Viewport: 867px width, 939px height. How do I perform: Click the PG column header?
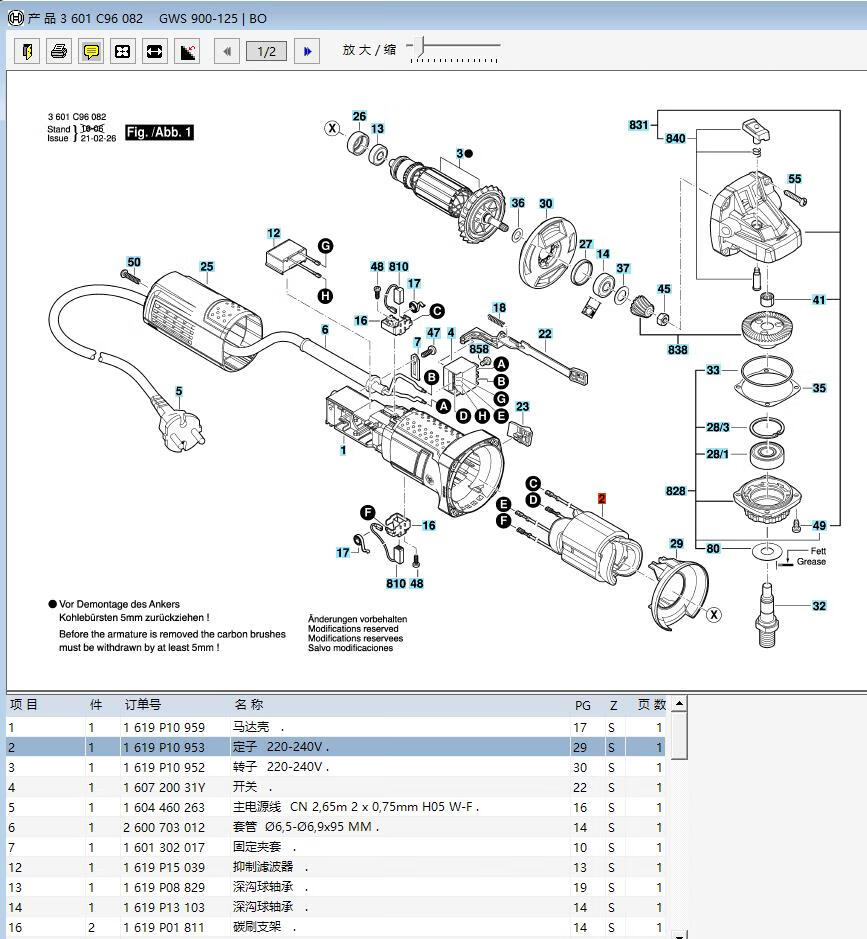pos(583,705)
